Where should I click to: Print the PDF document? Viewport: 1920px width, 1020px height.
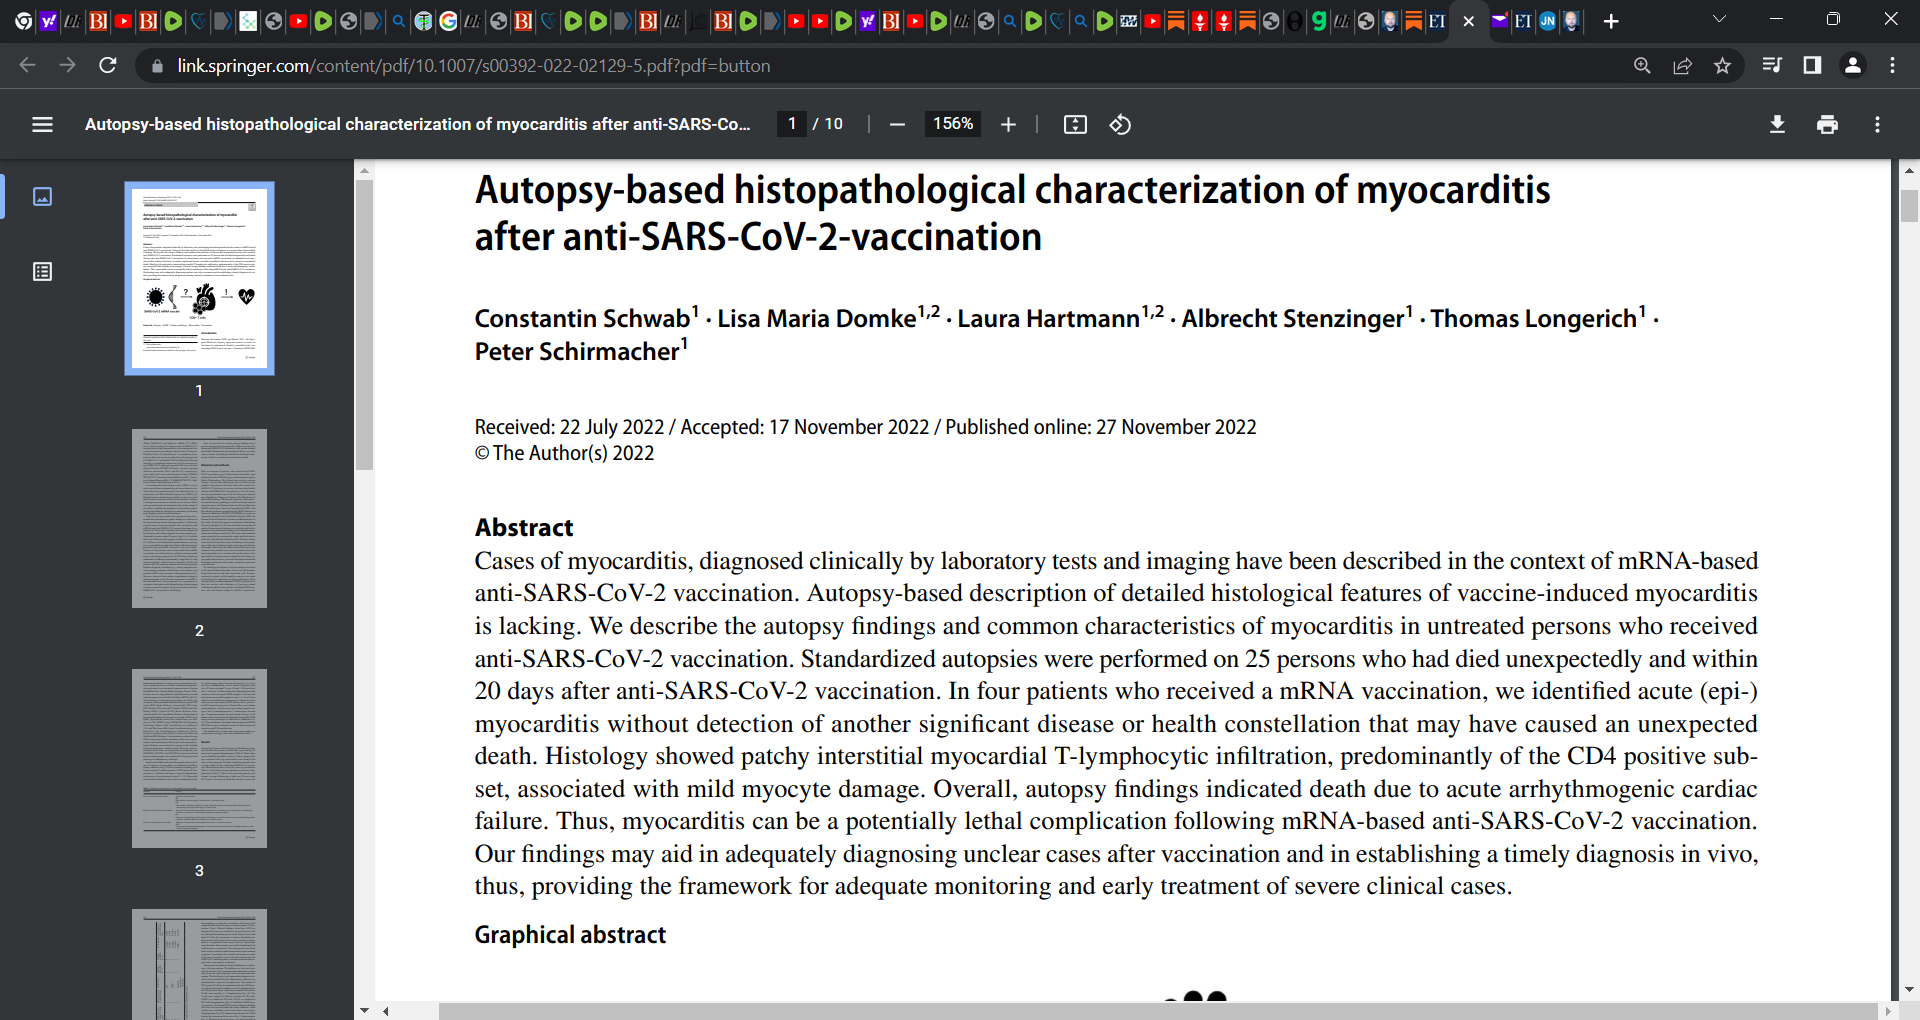pos(1827,124)
